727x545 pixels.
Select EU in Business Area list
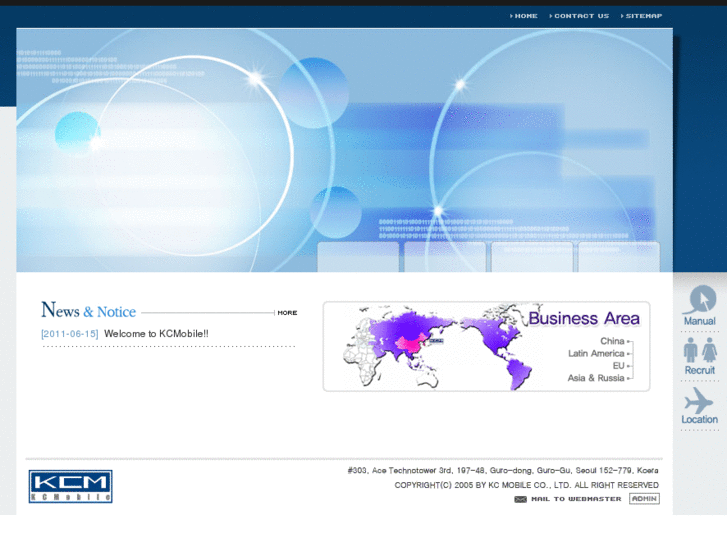point(619,365)
